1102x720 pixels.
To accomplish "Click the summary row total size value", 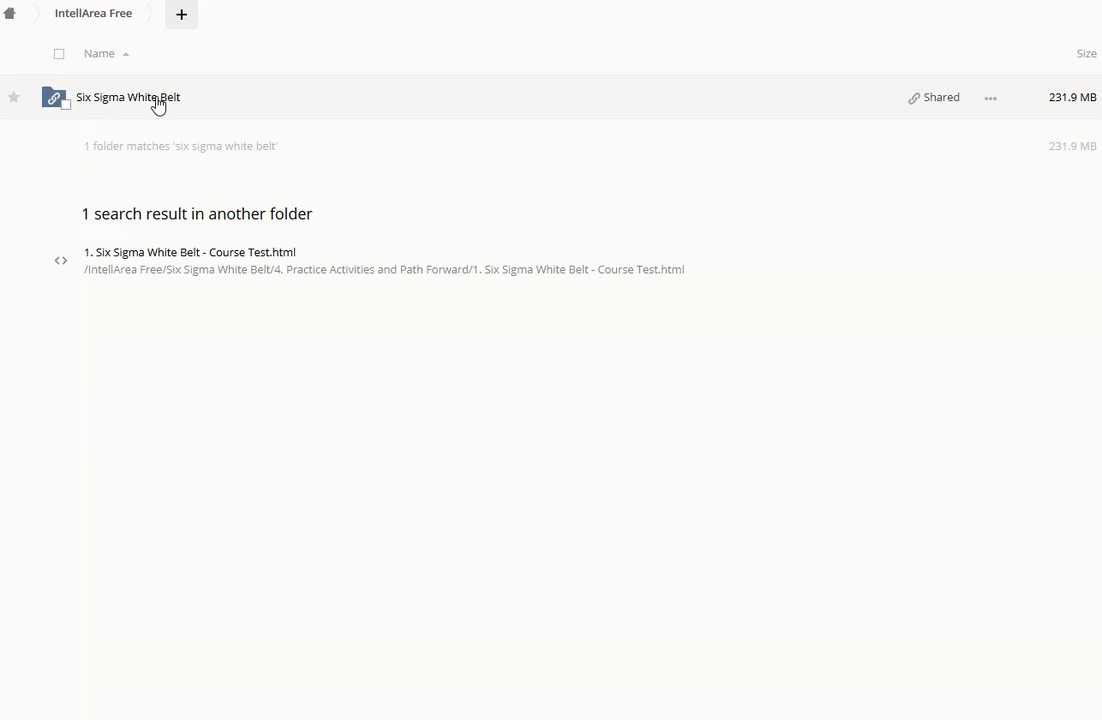I will pos(1072,146).
